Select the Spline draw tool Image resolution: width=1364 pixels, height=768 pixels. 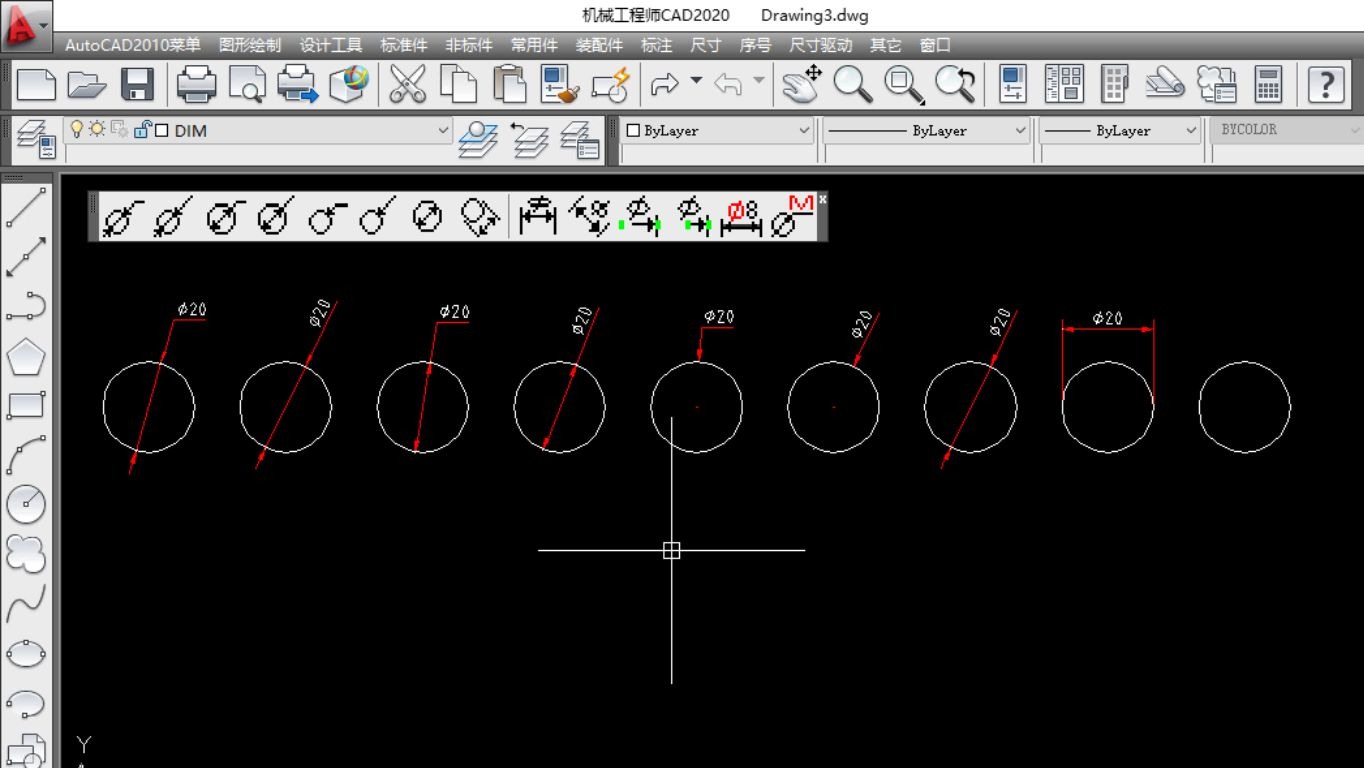(x=26, y=603)
